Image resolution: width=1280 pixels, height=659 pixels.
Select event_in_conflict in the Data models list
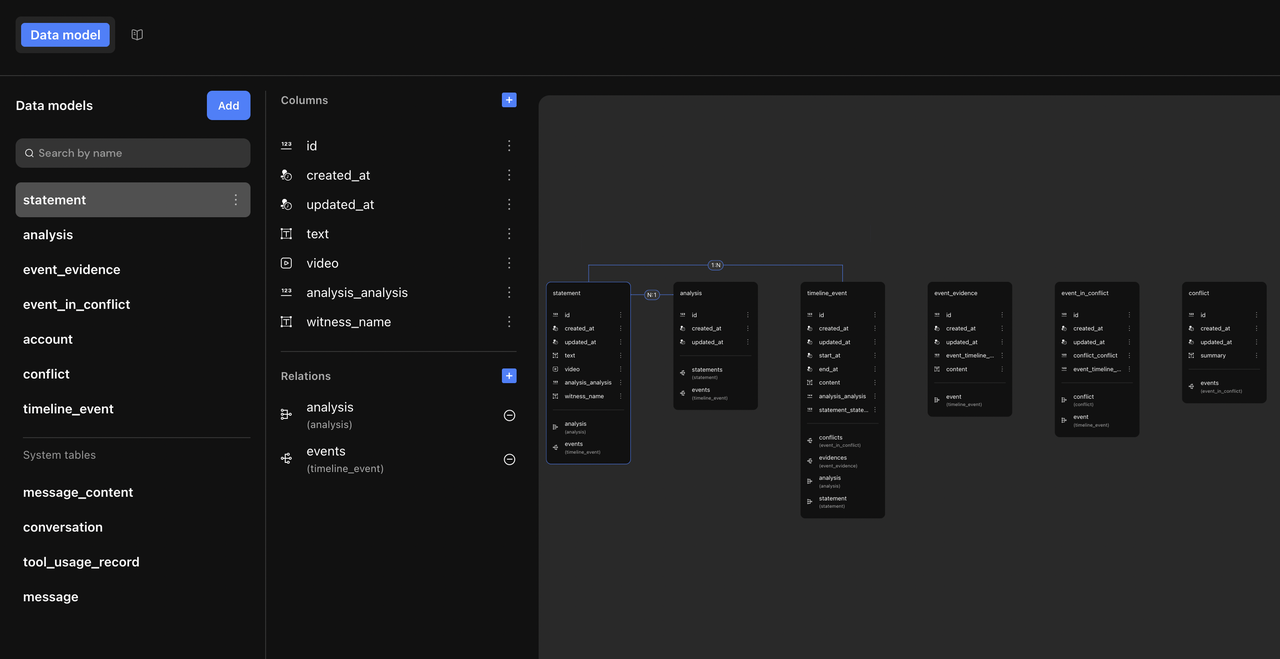pos(133,305)
